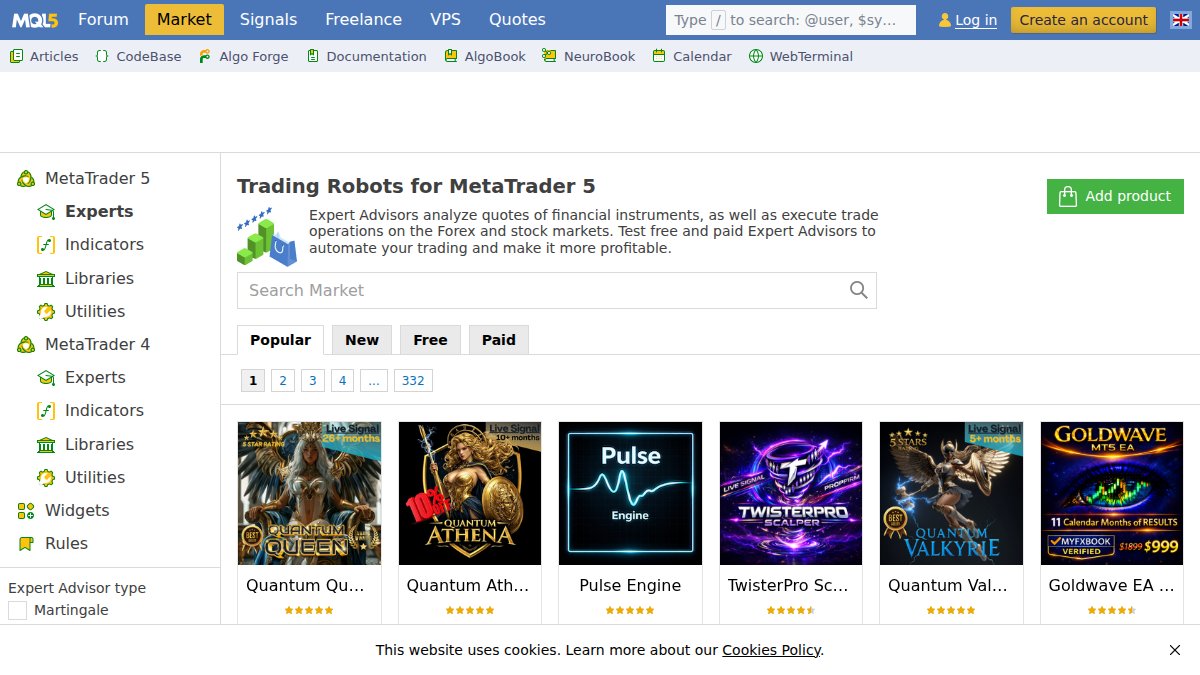The image size is (1200, 675).
Task: Switch to the New tab
Action: pyautogui.click(x=362, y=340)
